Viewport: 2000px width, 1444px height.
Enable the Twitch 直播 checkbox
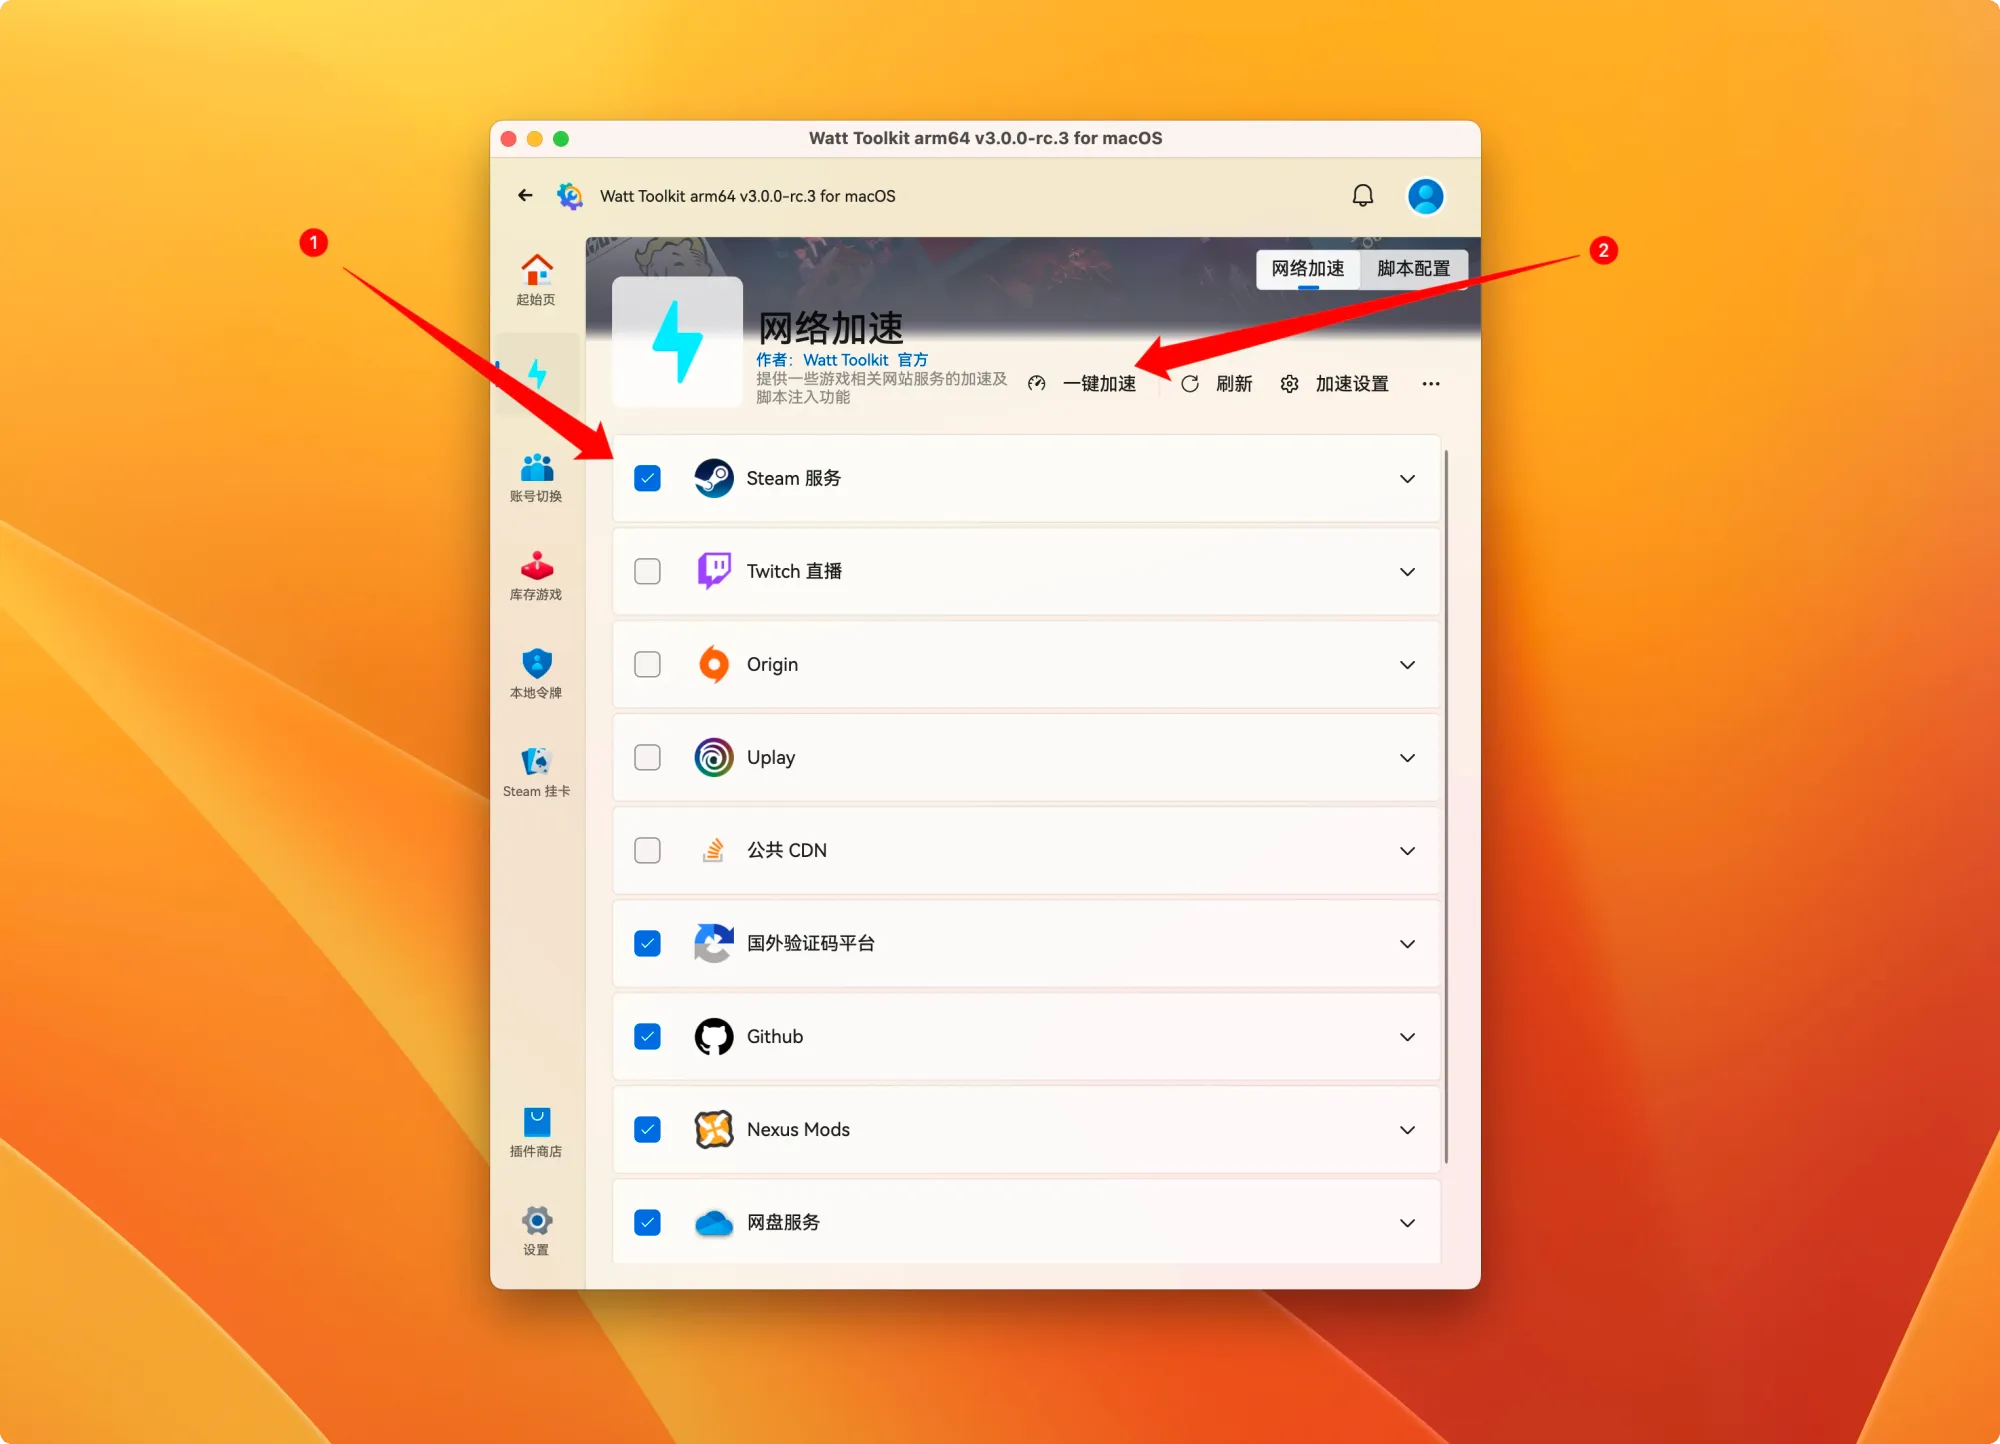648,572
